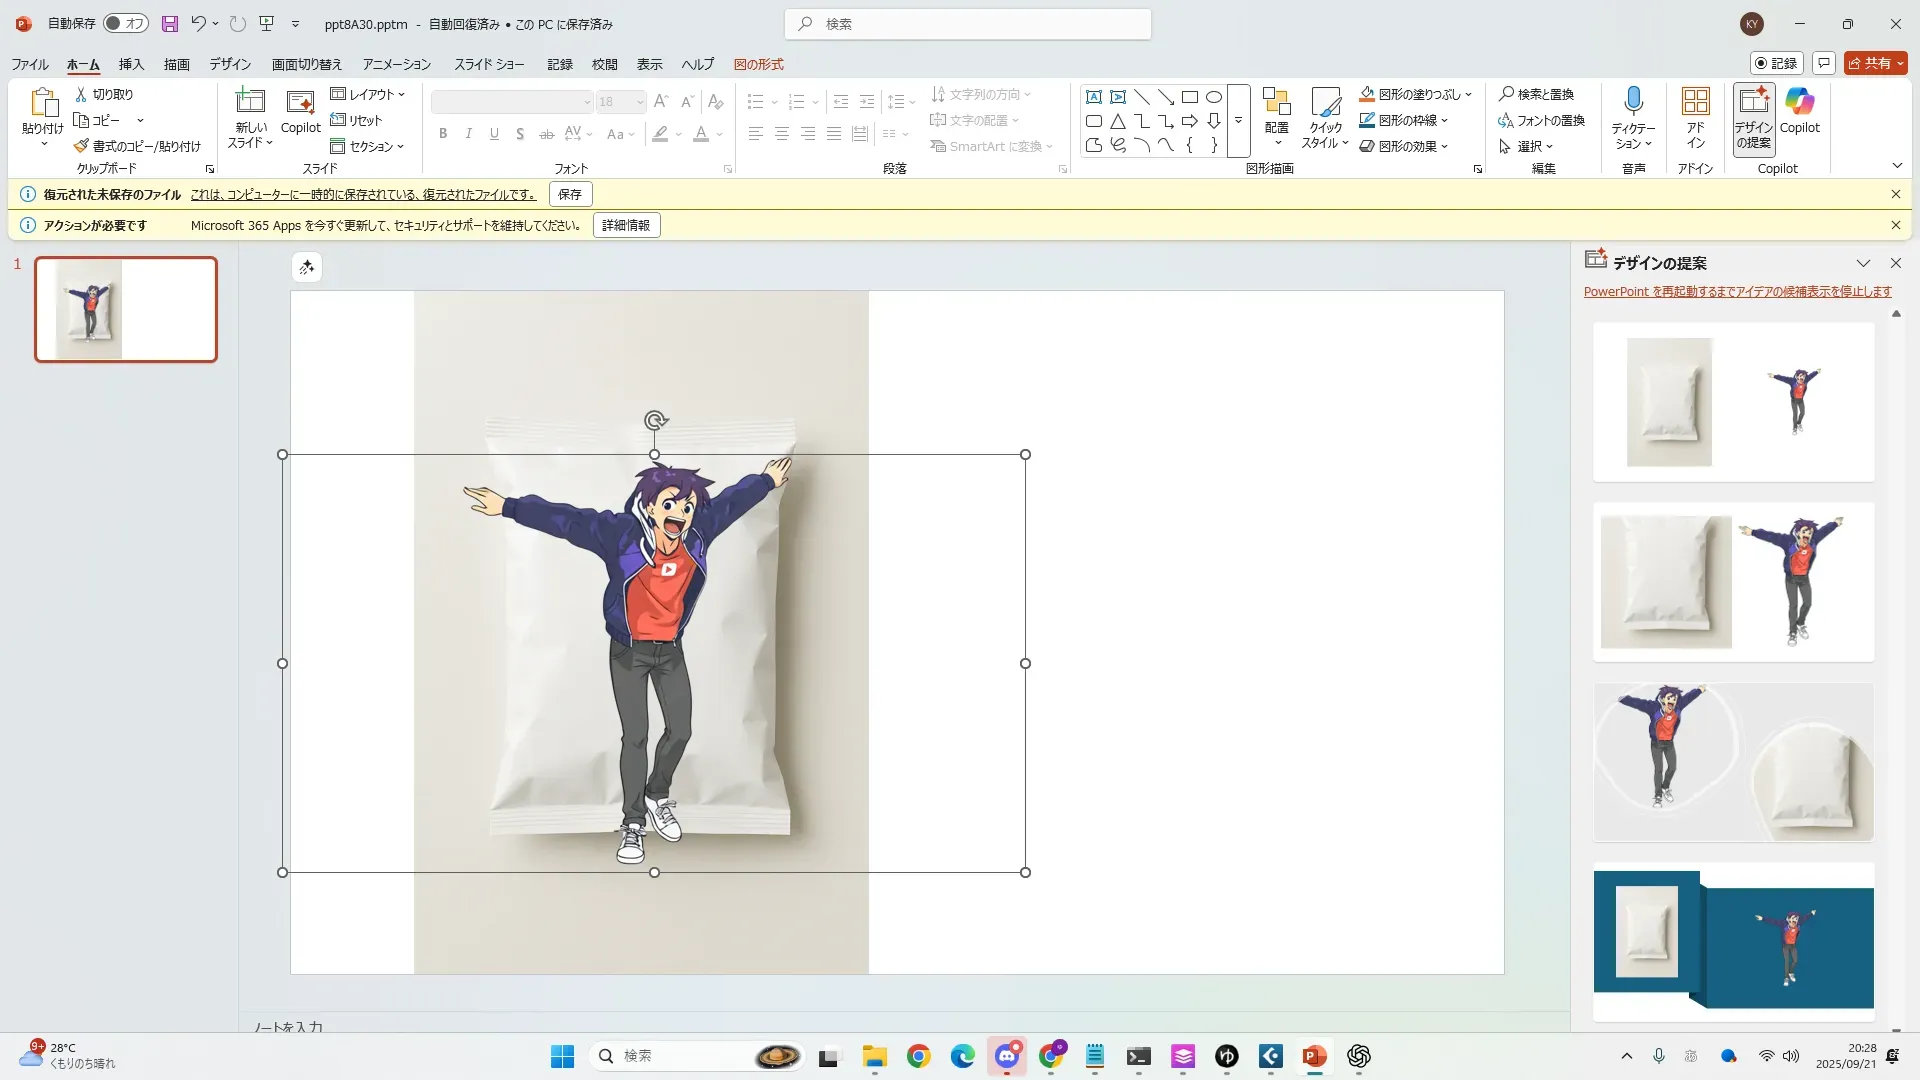This screenshot has height=1080, width=1920.
Task: Click the Dictation microphone icon
Action: coord(1633,101)
